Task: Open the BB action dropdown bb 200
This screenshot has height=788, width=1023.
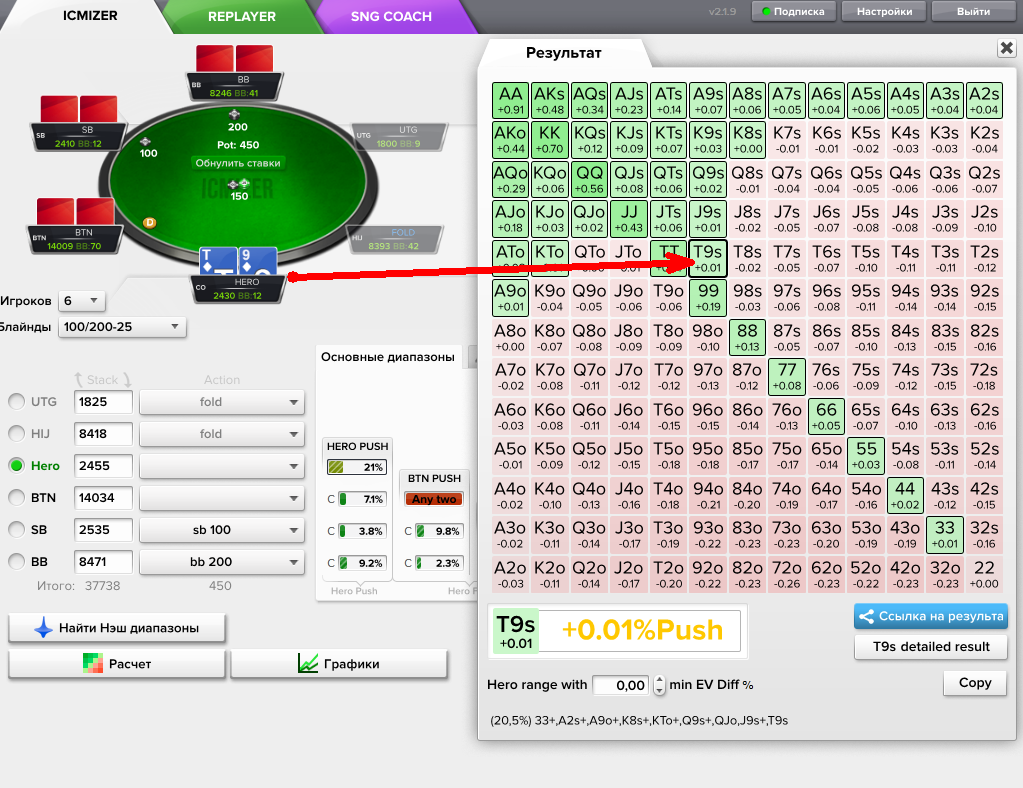Action: pyautogui.click(x=222, y=562)
